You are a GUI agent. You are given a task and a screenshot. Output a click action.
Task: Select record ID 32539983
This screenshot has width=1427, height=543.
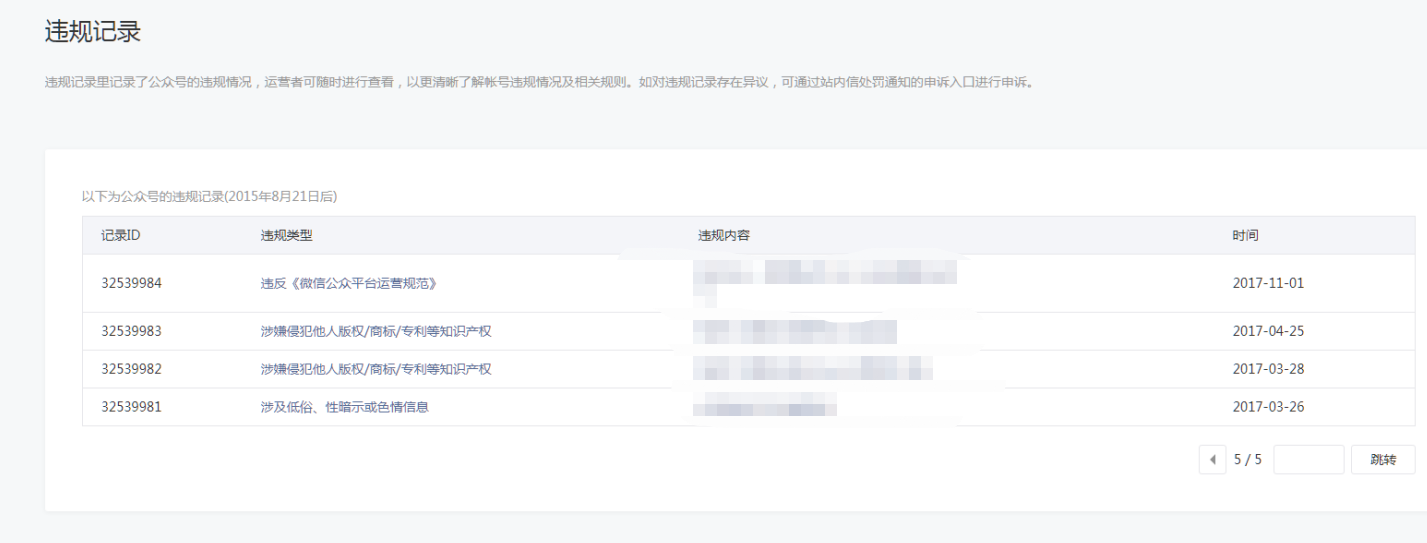tap(131, 331)
